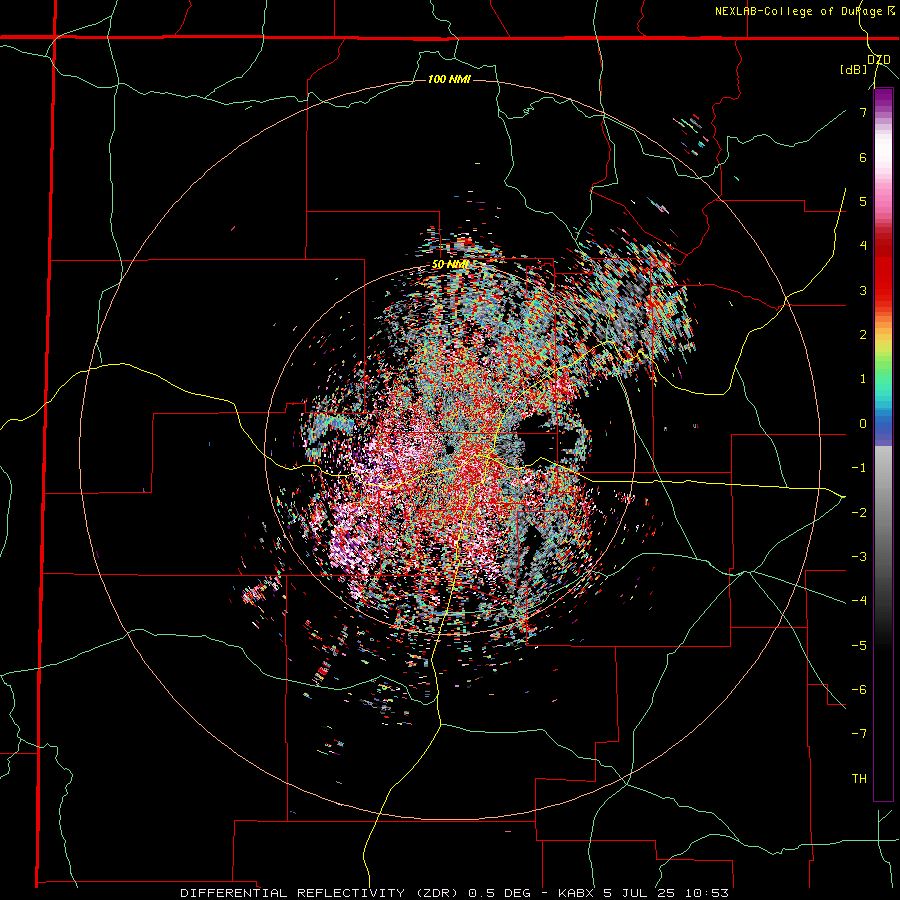This screenshot has height=900, width=900.
Task: Click the product title caption at bottom
Action: (454, 893)
